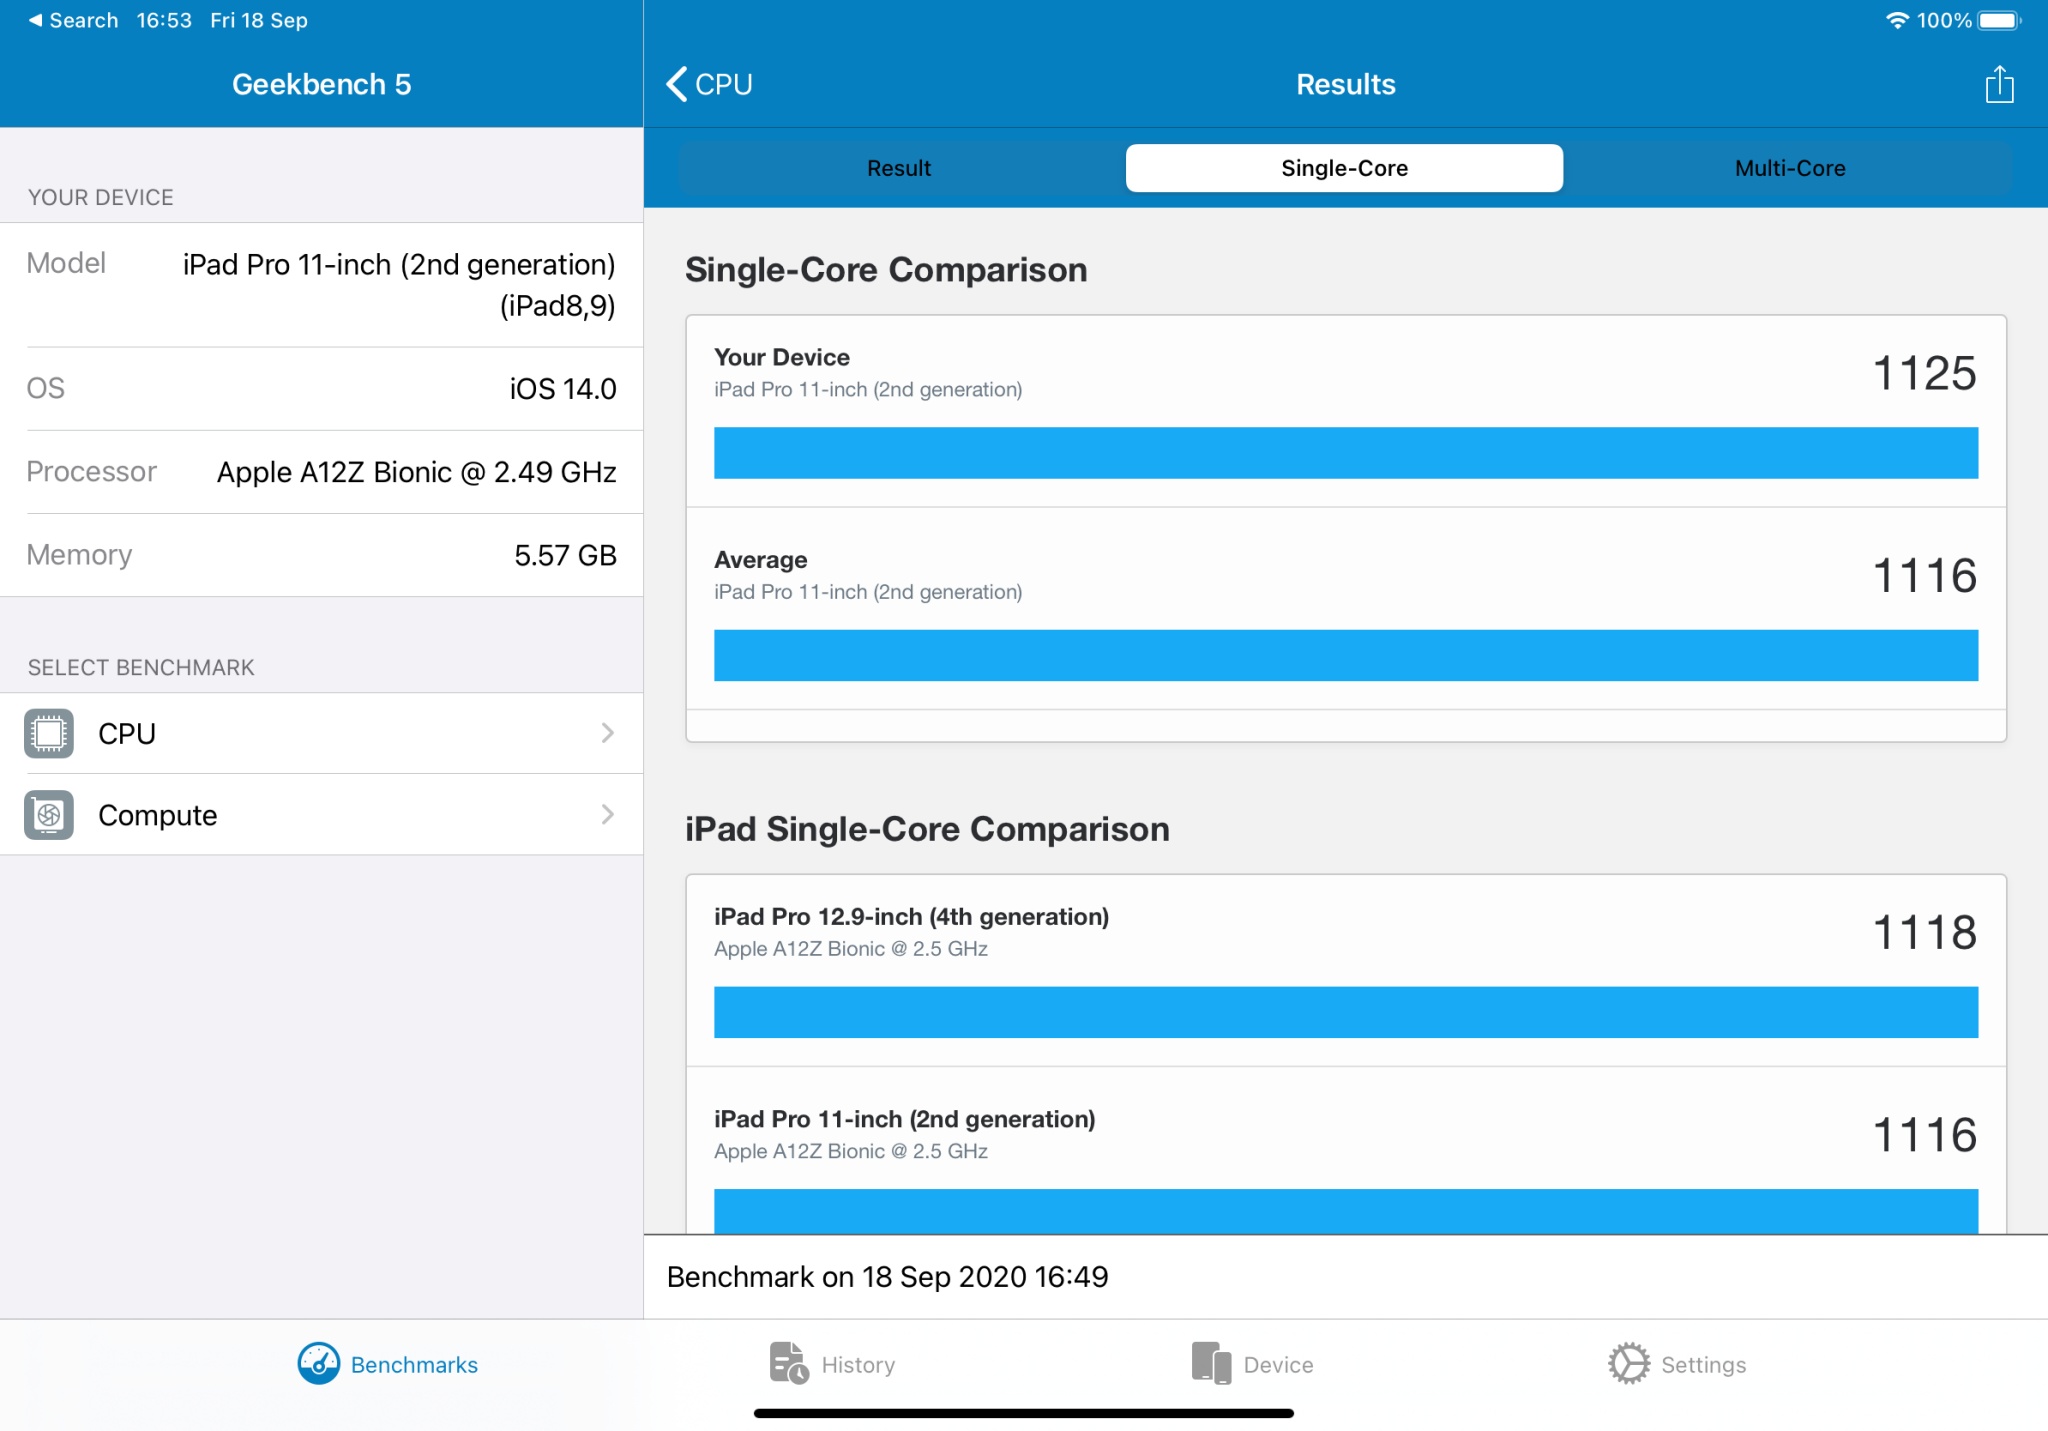Select the Compute benchmark label
The width and height of the screenshot is (2048, 1431).
(x=158, y=815)
